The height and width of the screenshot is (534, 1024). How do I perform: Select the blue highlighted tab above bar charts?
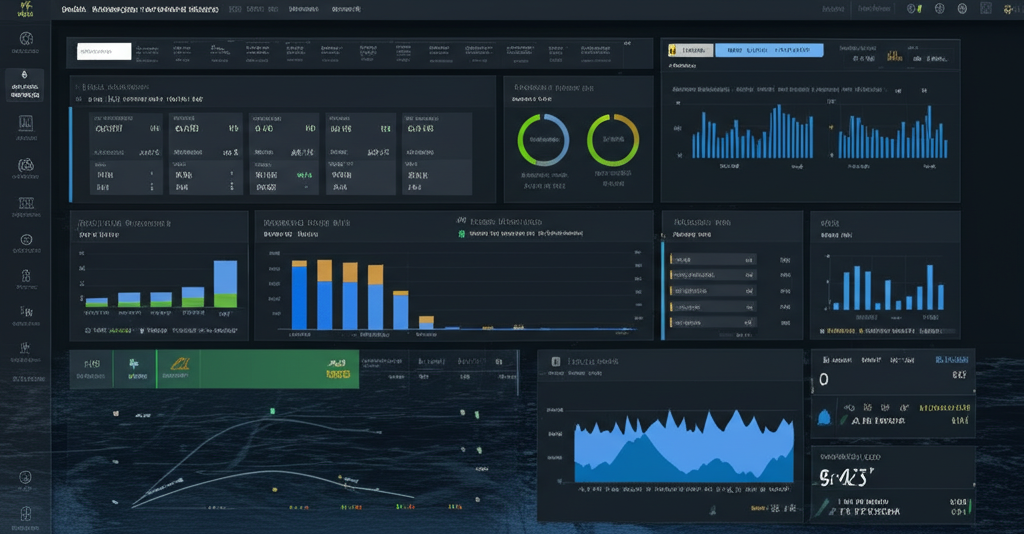[769, 50]
